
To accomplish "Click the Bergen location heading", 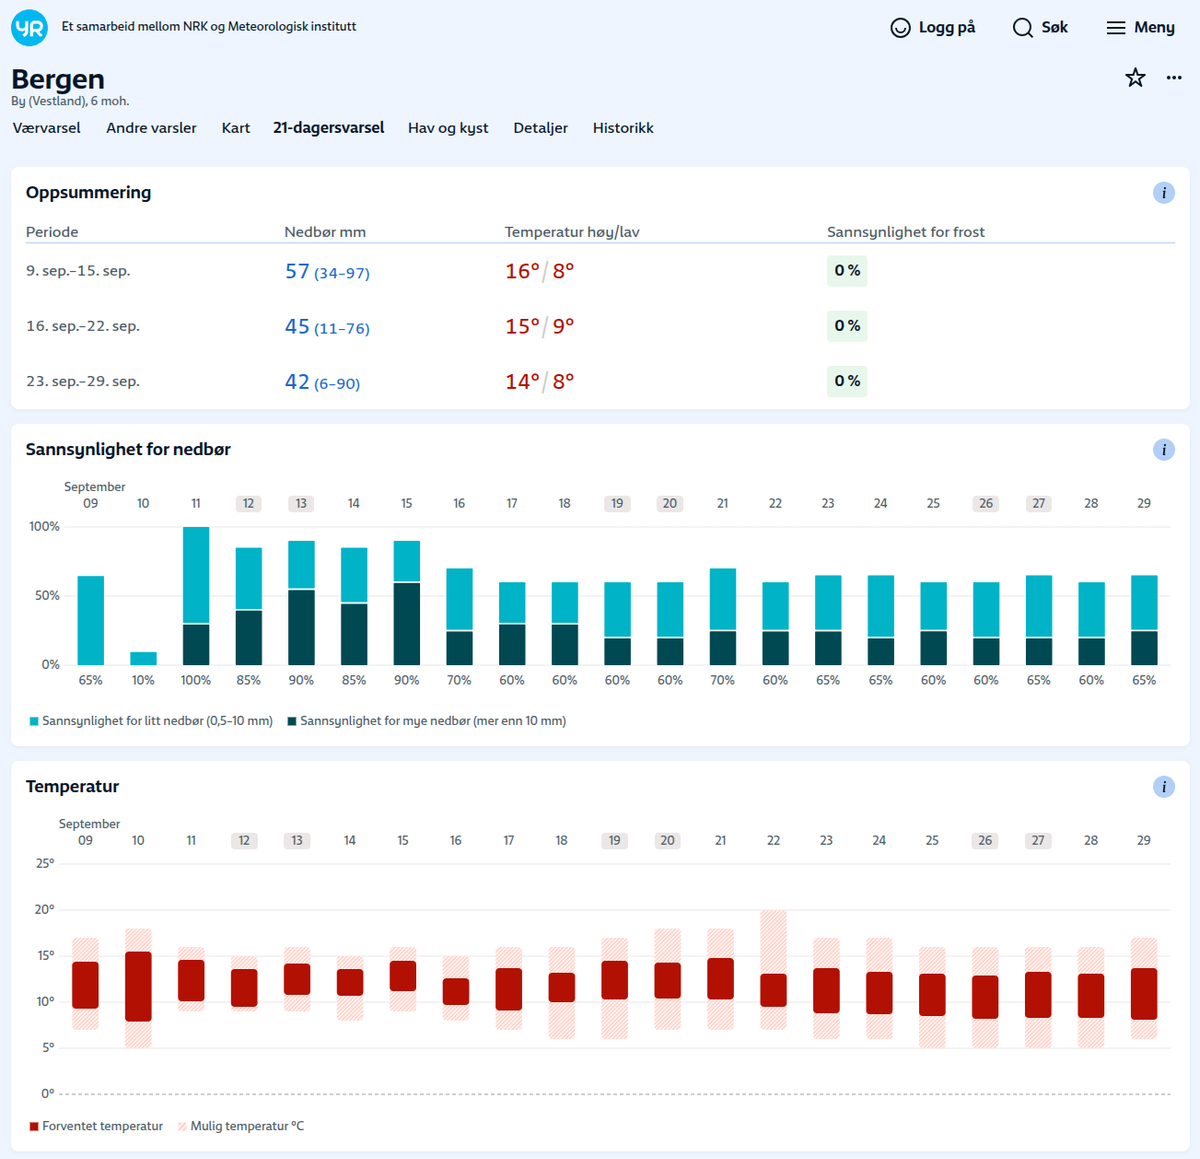I will click(x=58, y=79).
